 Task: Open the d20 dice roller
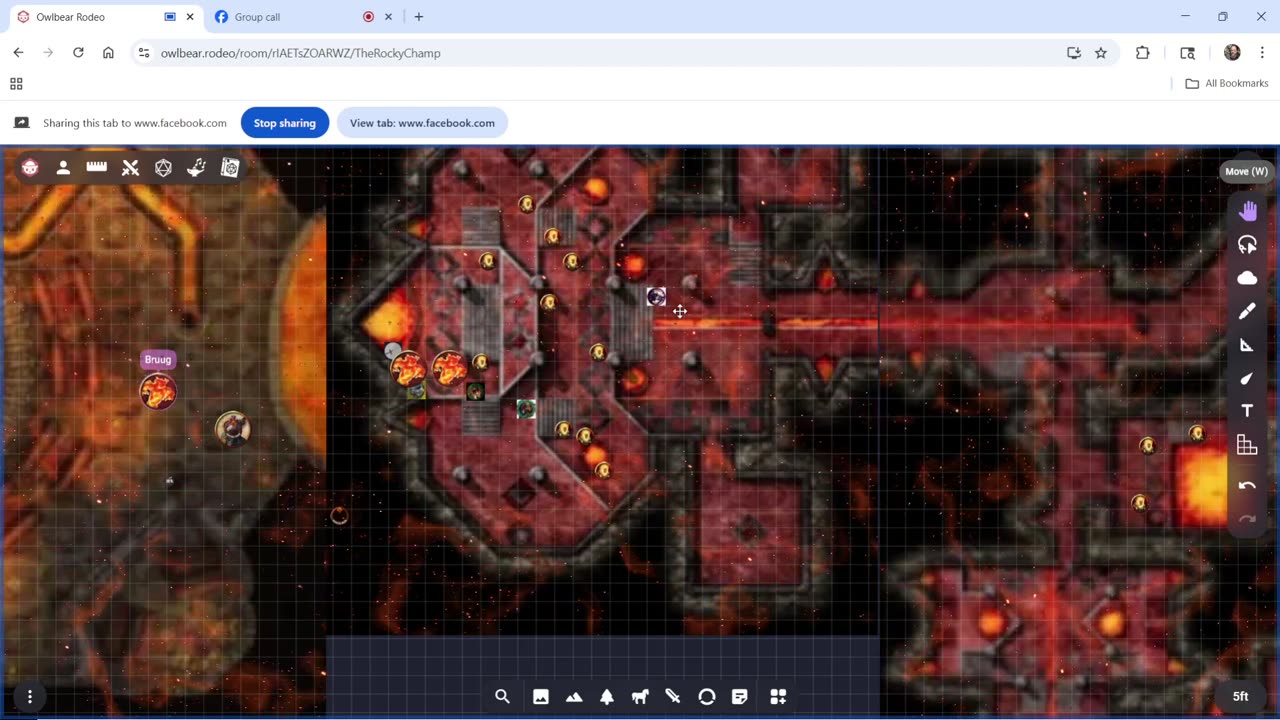[163, 168]
